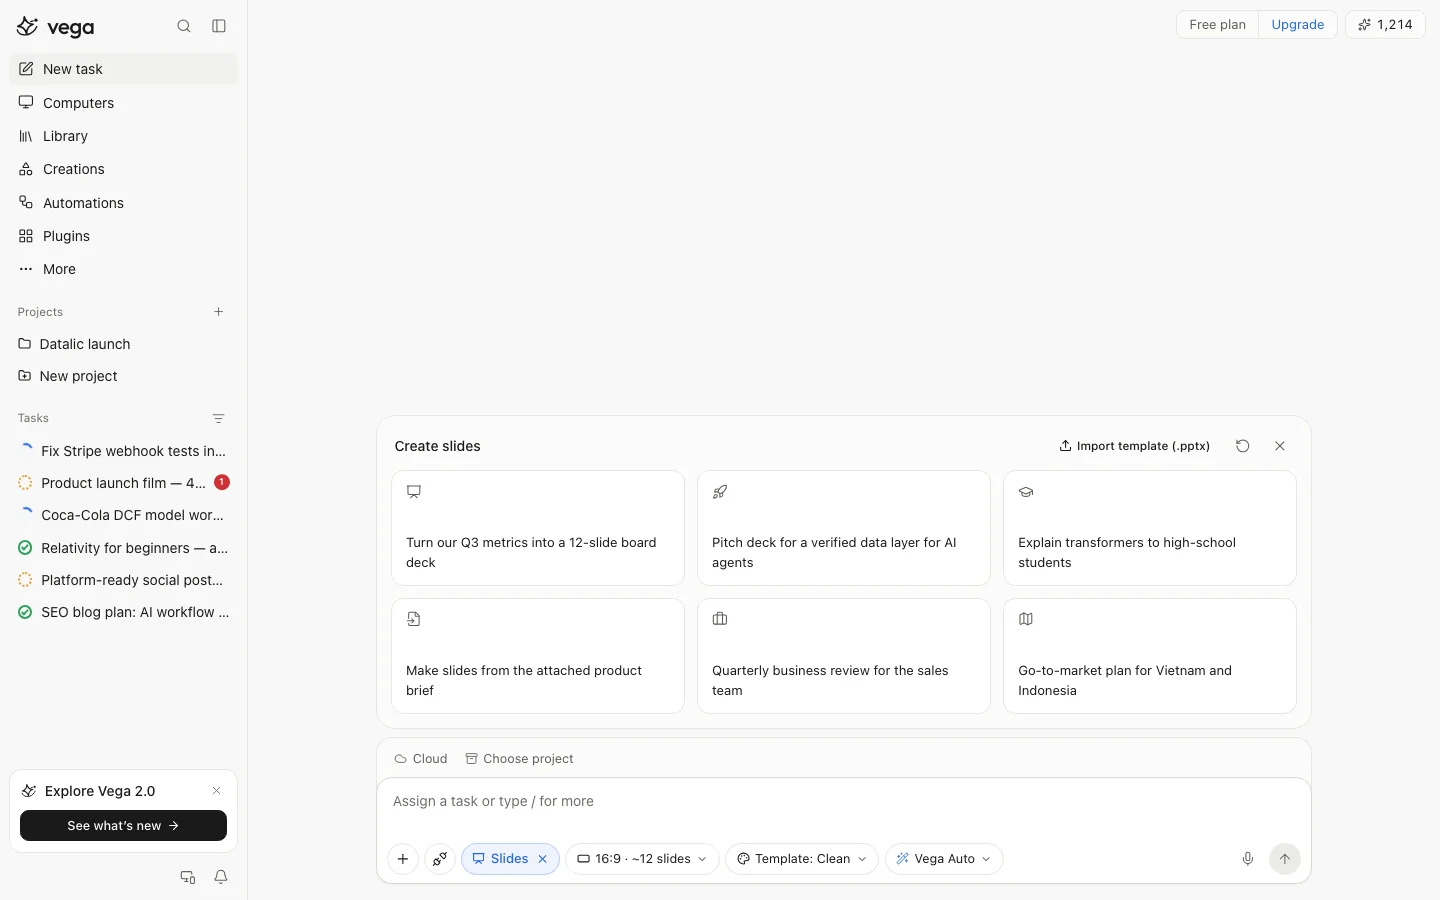Select the Explain transformers to high-school students card
Viewport: 1440px width, 900px height.
(1150, 528)
